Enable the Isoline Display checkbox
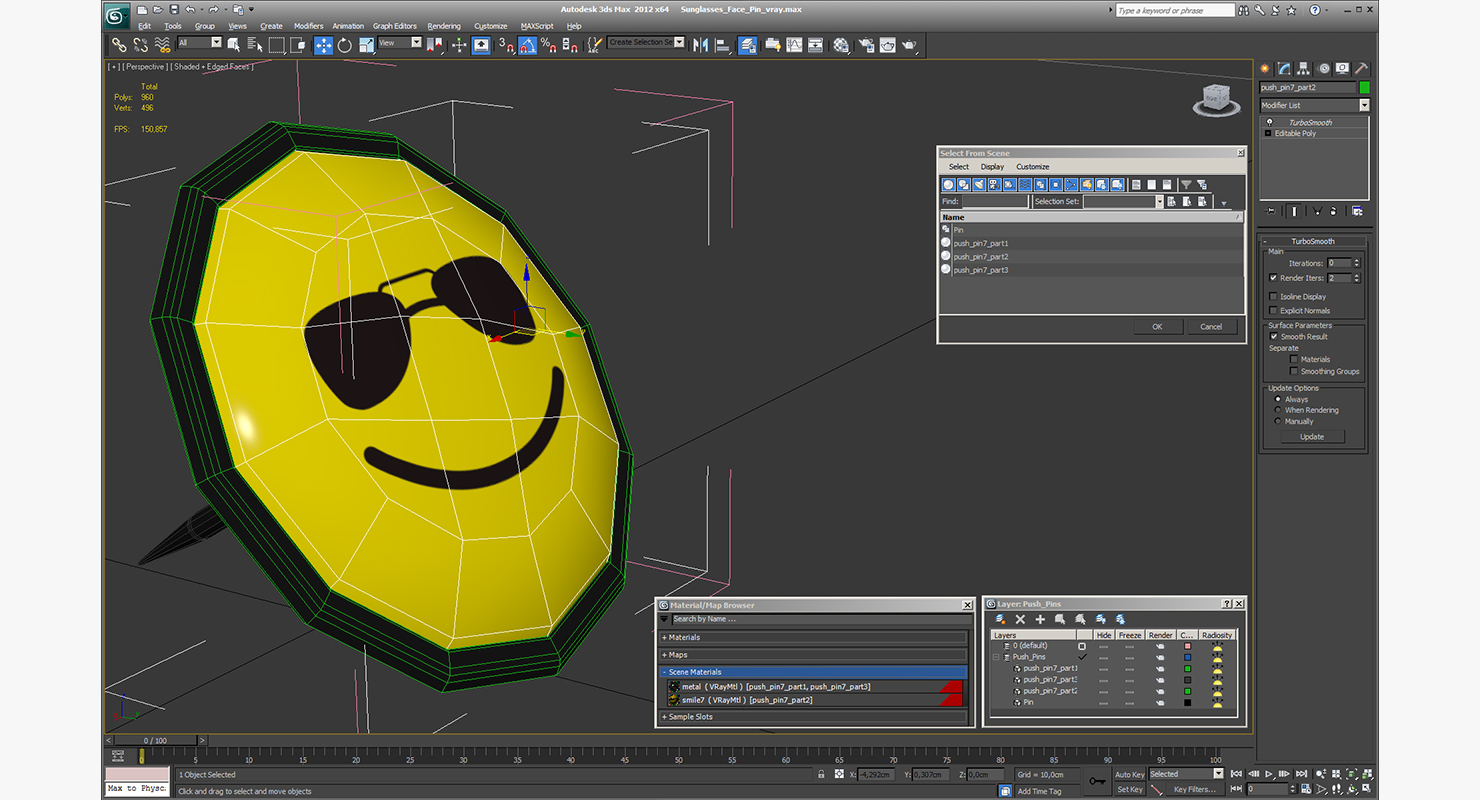1480x800 pixels. pyautogui.click(x=1273, y=297)
